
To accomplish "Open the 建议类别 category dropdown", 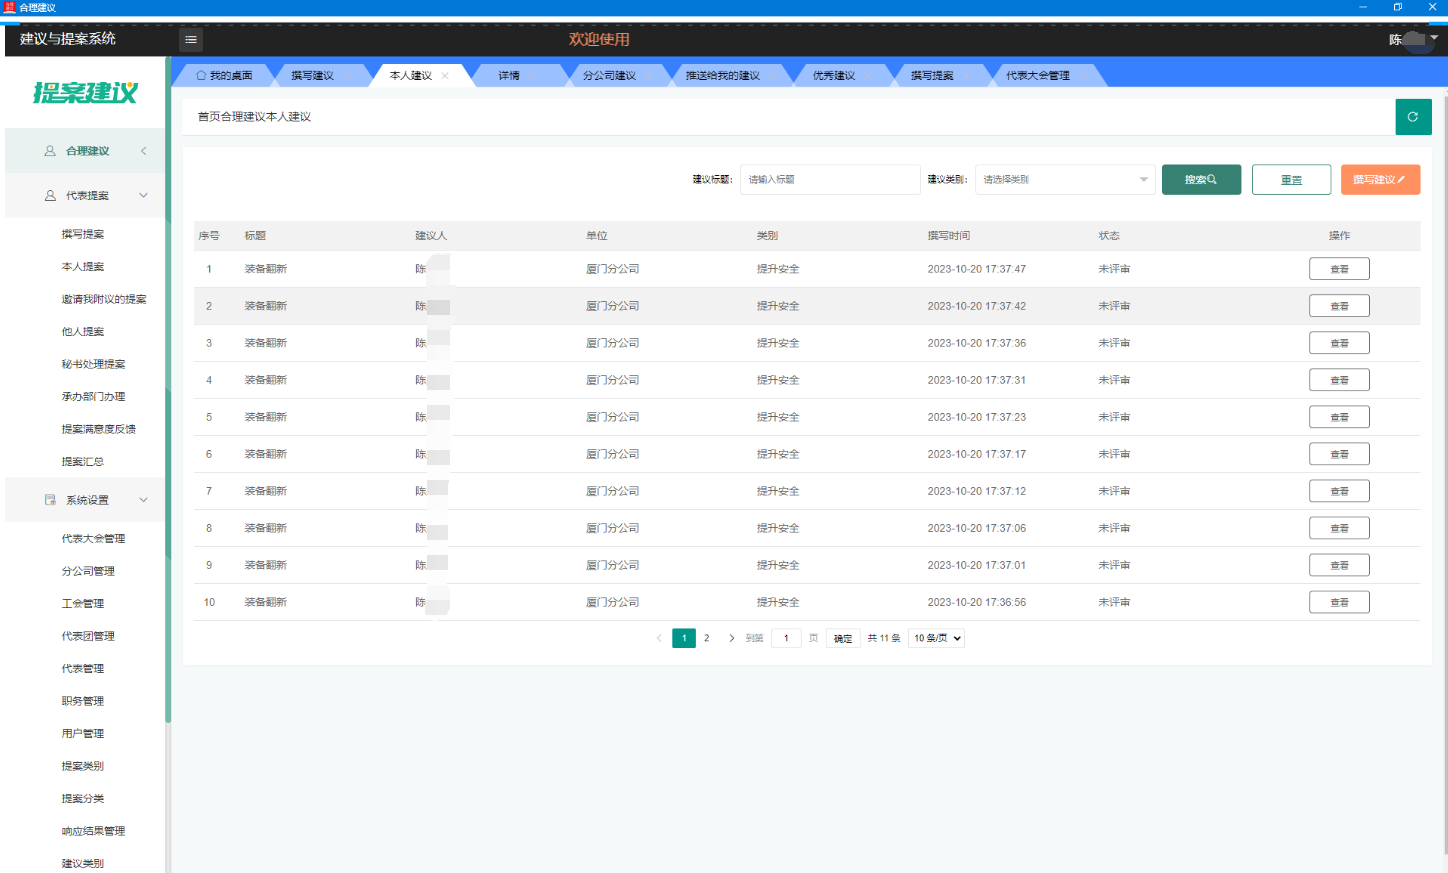I will point(1065,180).
